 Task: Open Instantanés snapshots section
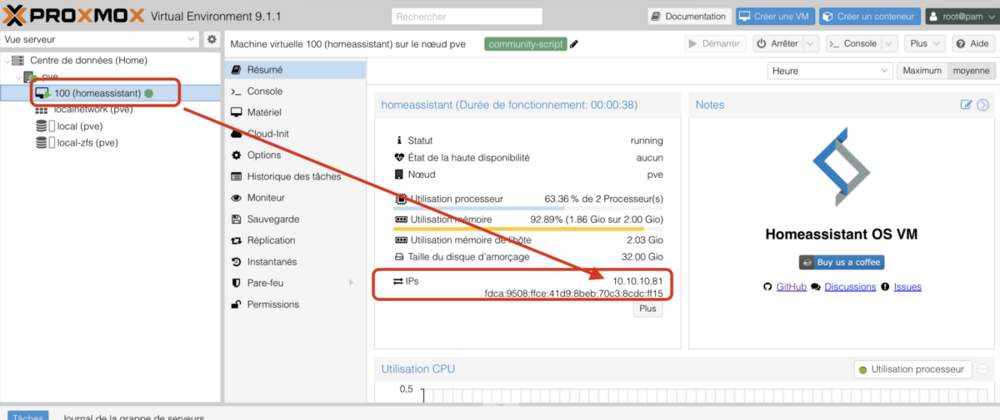tap(295, 262)
